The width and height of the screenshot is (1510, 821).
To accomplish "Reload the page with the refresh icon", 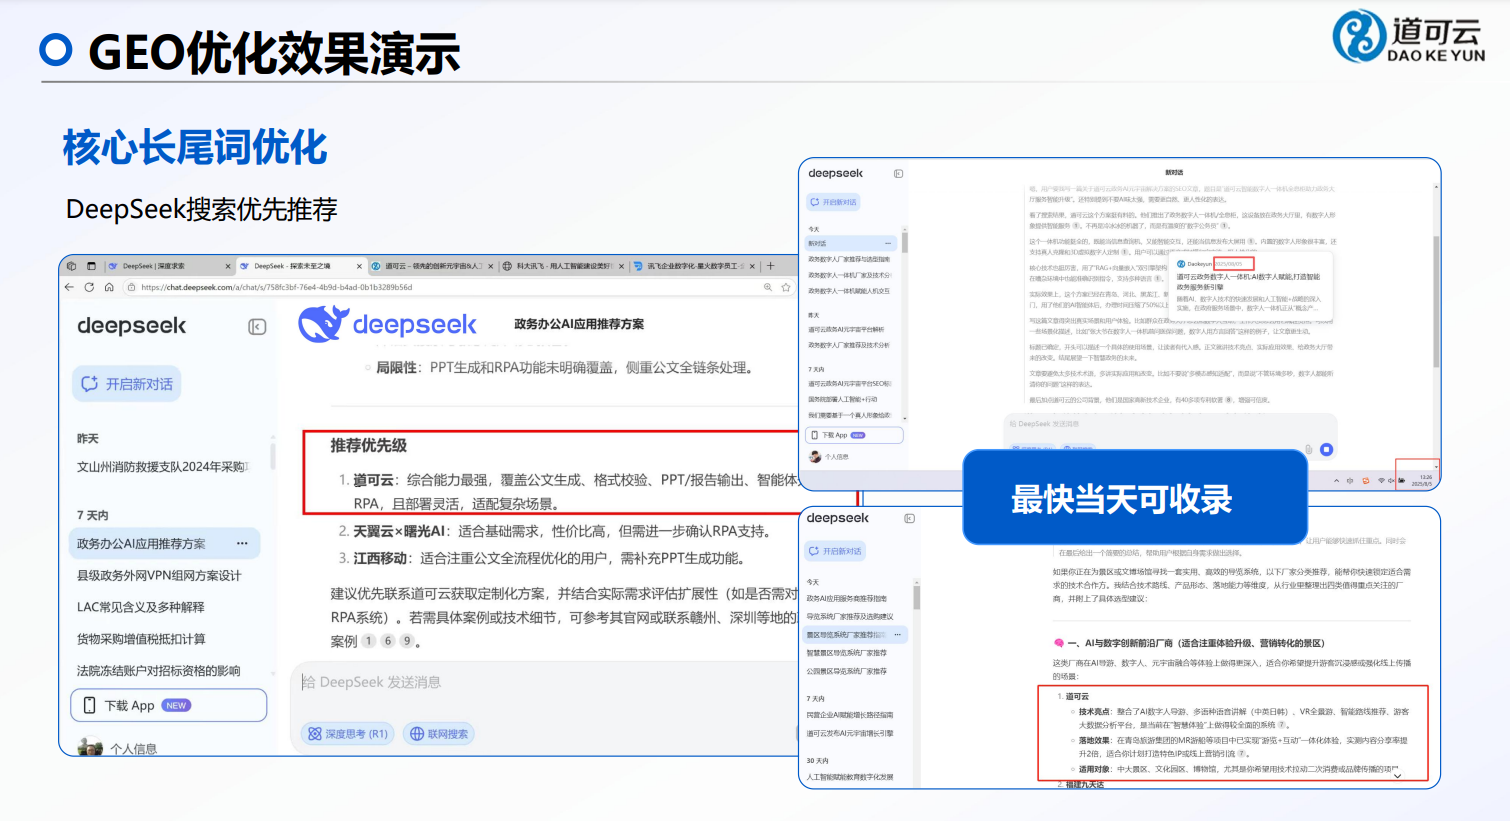I will (89, 287).
